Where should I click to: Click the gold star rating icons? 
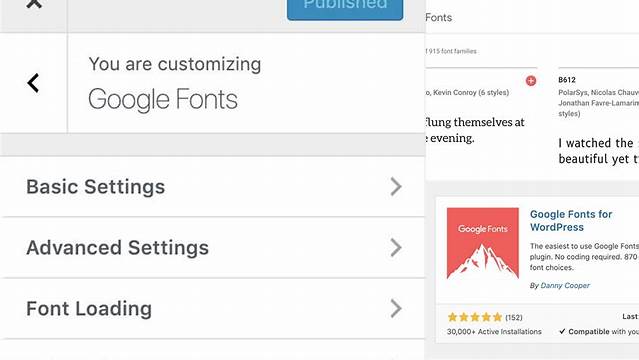coord(475,317)
